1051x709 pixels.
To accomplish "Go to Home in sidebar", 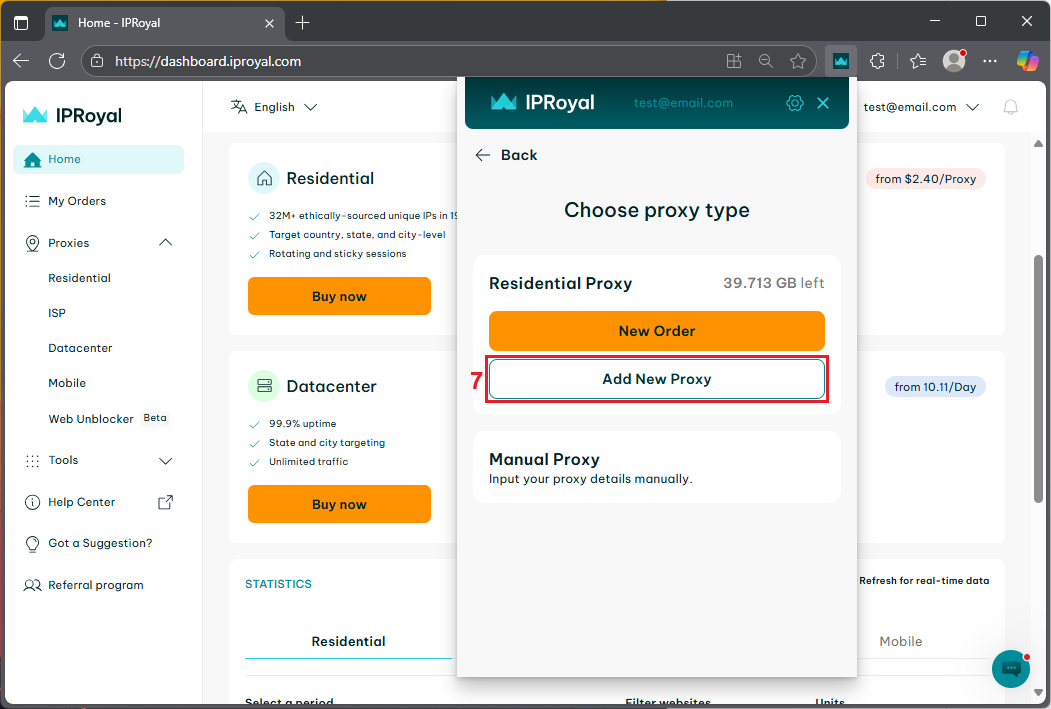I will pos(99,159).
